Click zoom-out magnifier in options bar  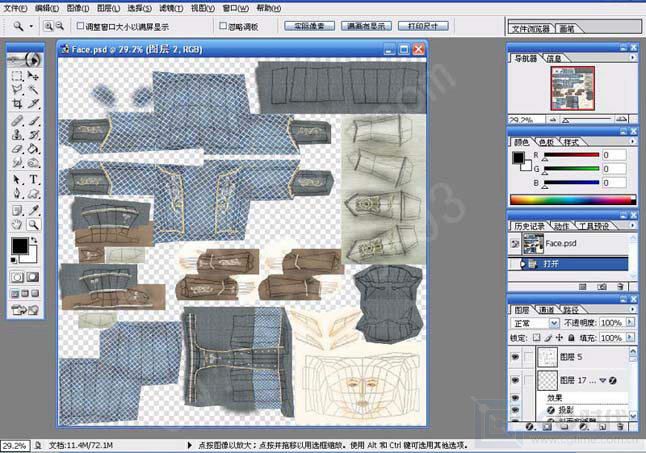[60, 26]
